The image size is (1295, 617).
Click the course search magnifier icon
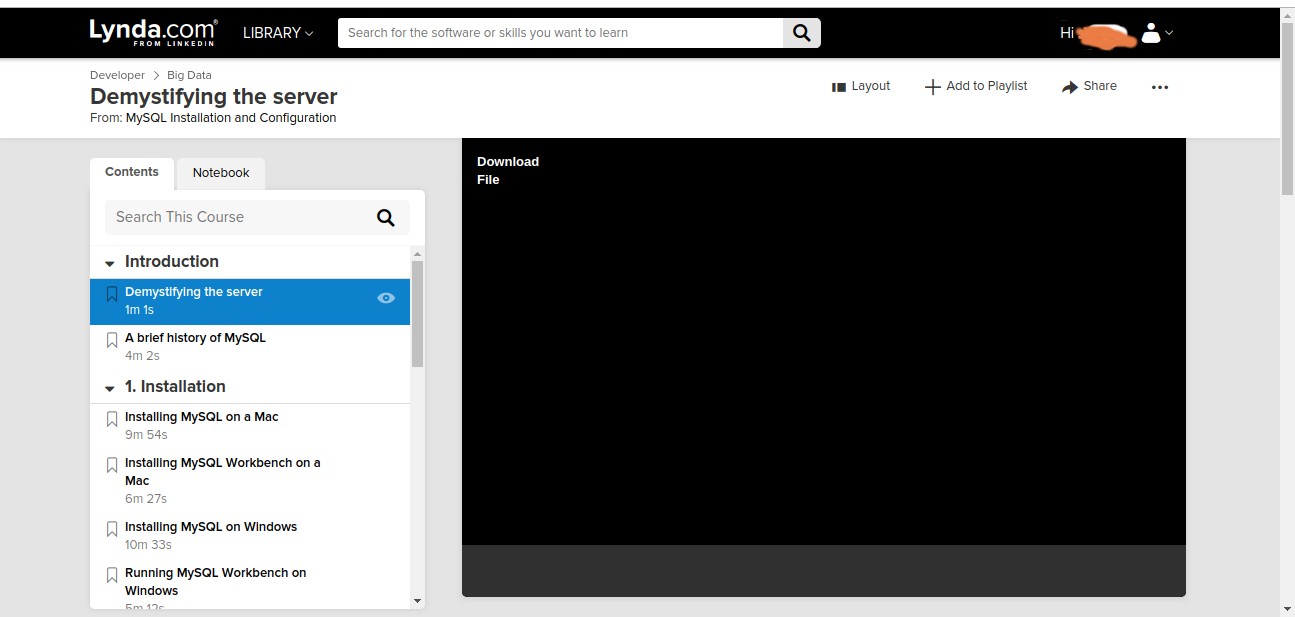[x=386, y=218]
